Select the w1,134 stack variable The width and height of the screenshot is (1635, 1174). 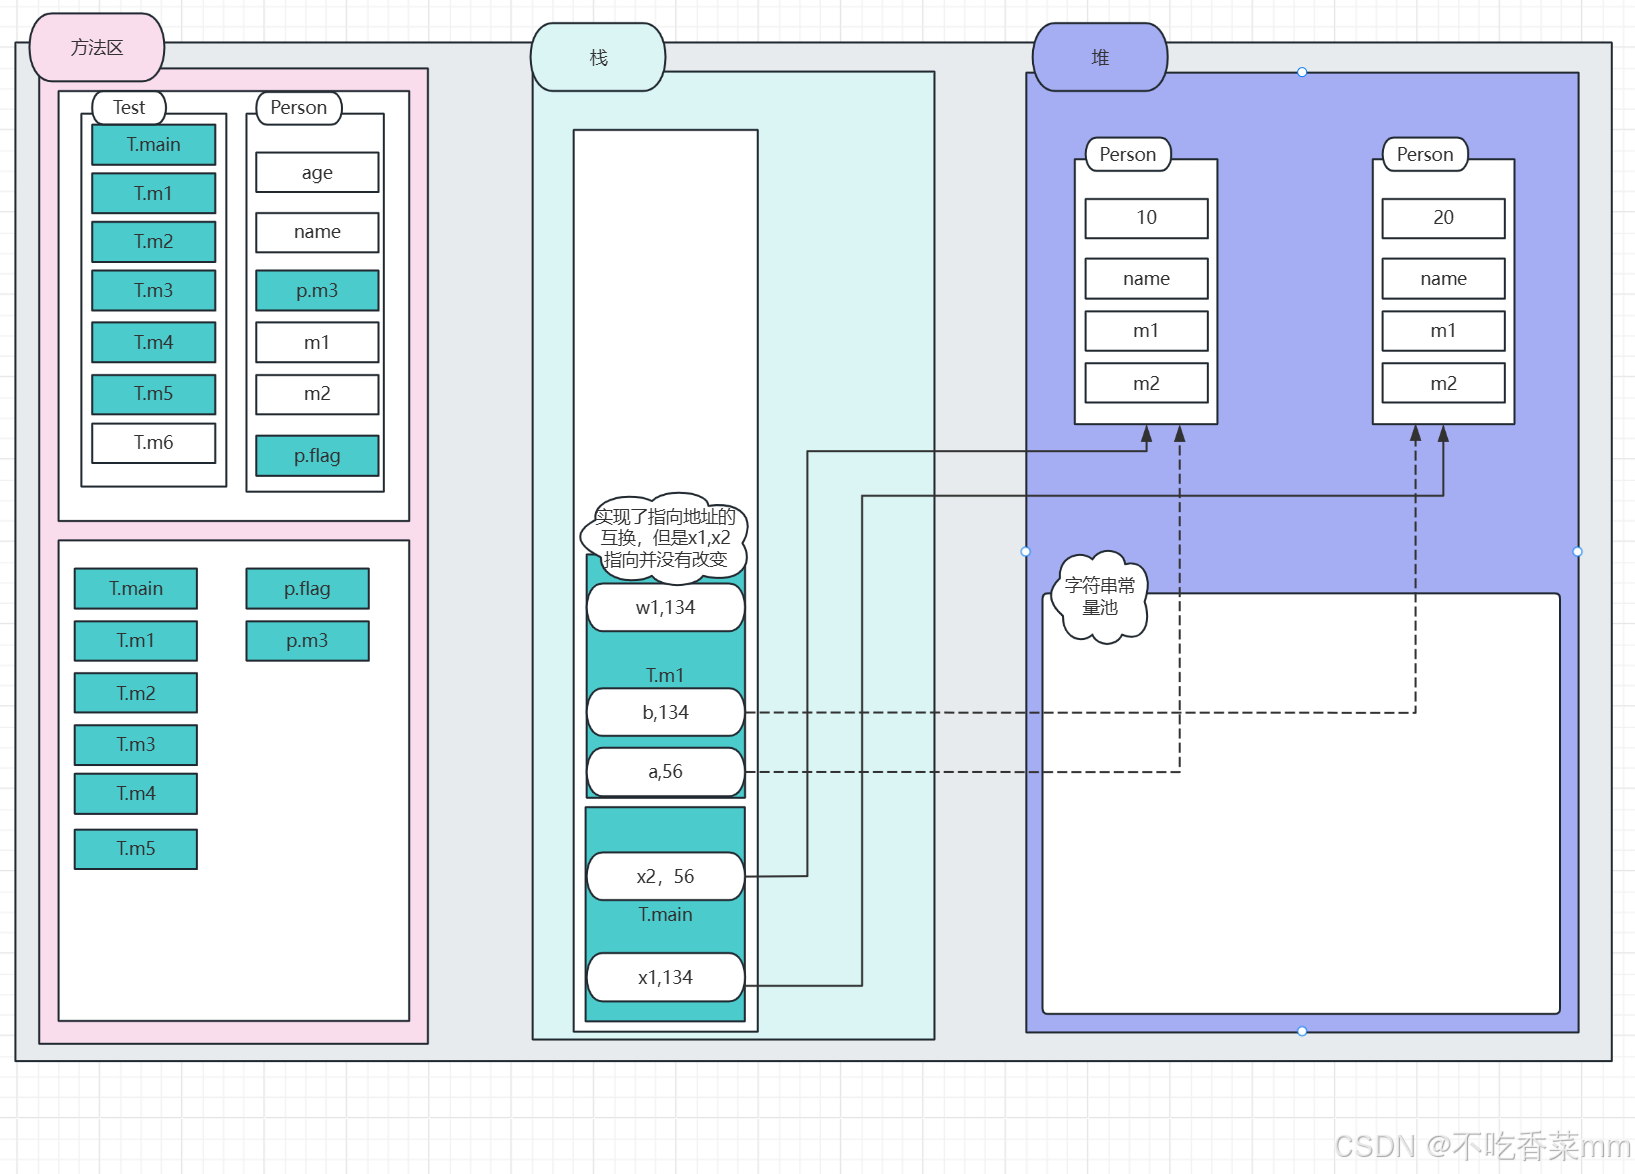tap(666, 607)
